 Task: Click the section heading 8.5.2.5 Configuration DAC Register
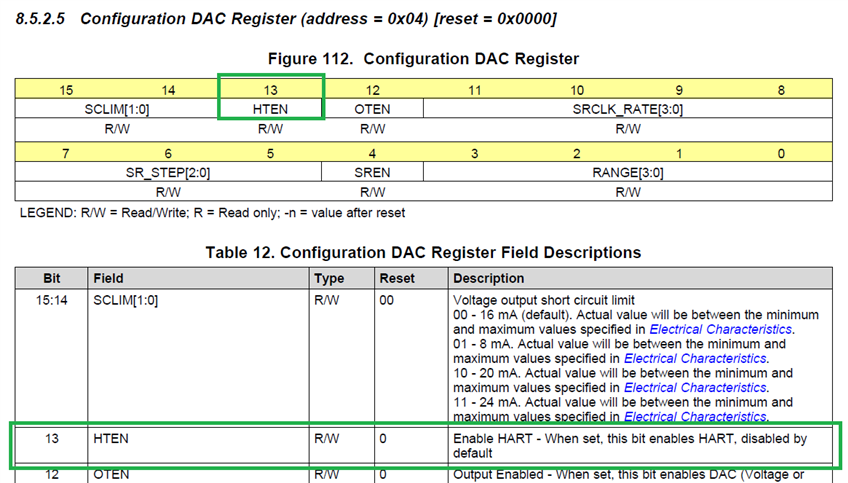(286, 19)
